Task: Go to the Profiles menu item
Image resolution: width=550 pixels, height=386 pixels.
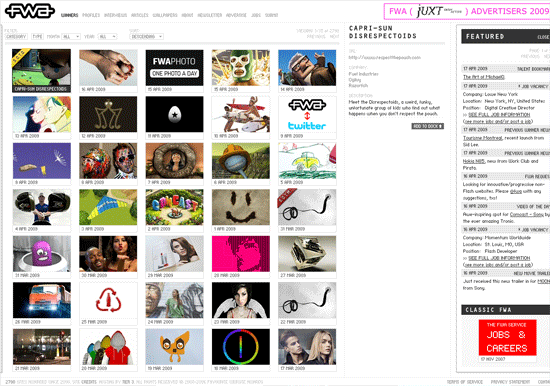Action: click(91, 15)
